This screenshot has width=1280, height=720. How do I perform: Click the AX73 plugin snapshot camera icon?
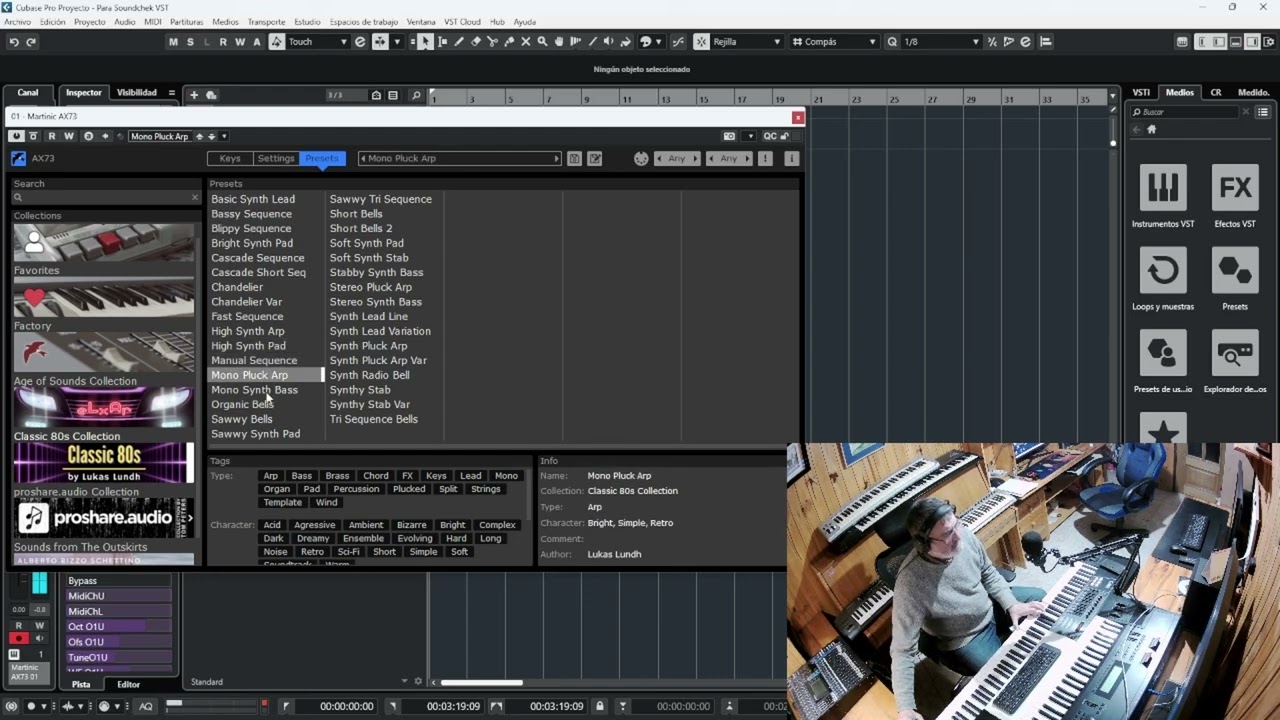[729, 136]
